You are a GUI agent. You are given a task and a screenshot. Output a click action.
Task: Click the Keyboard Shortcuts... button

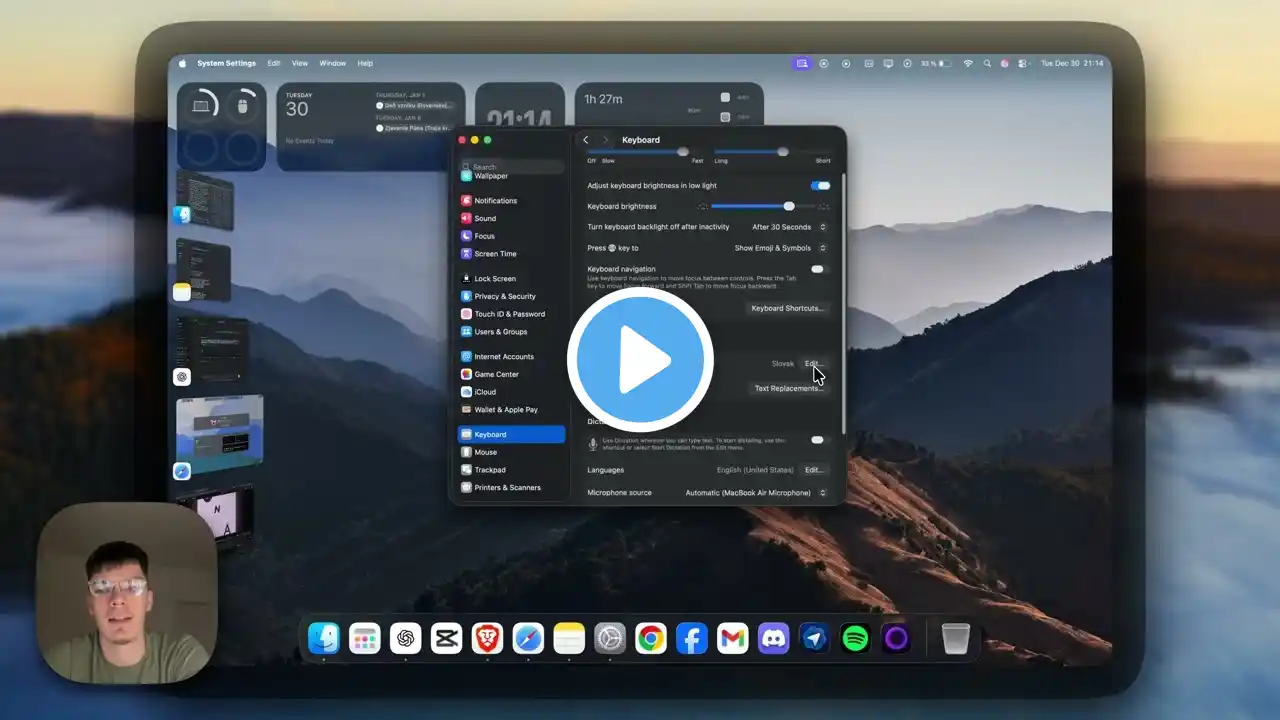click(x=787, y=308)
